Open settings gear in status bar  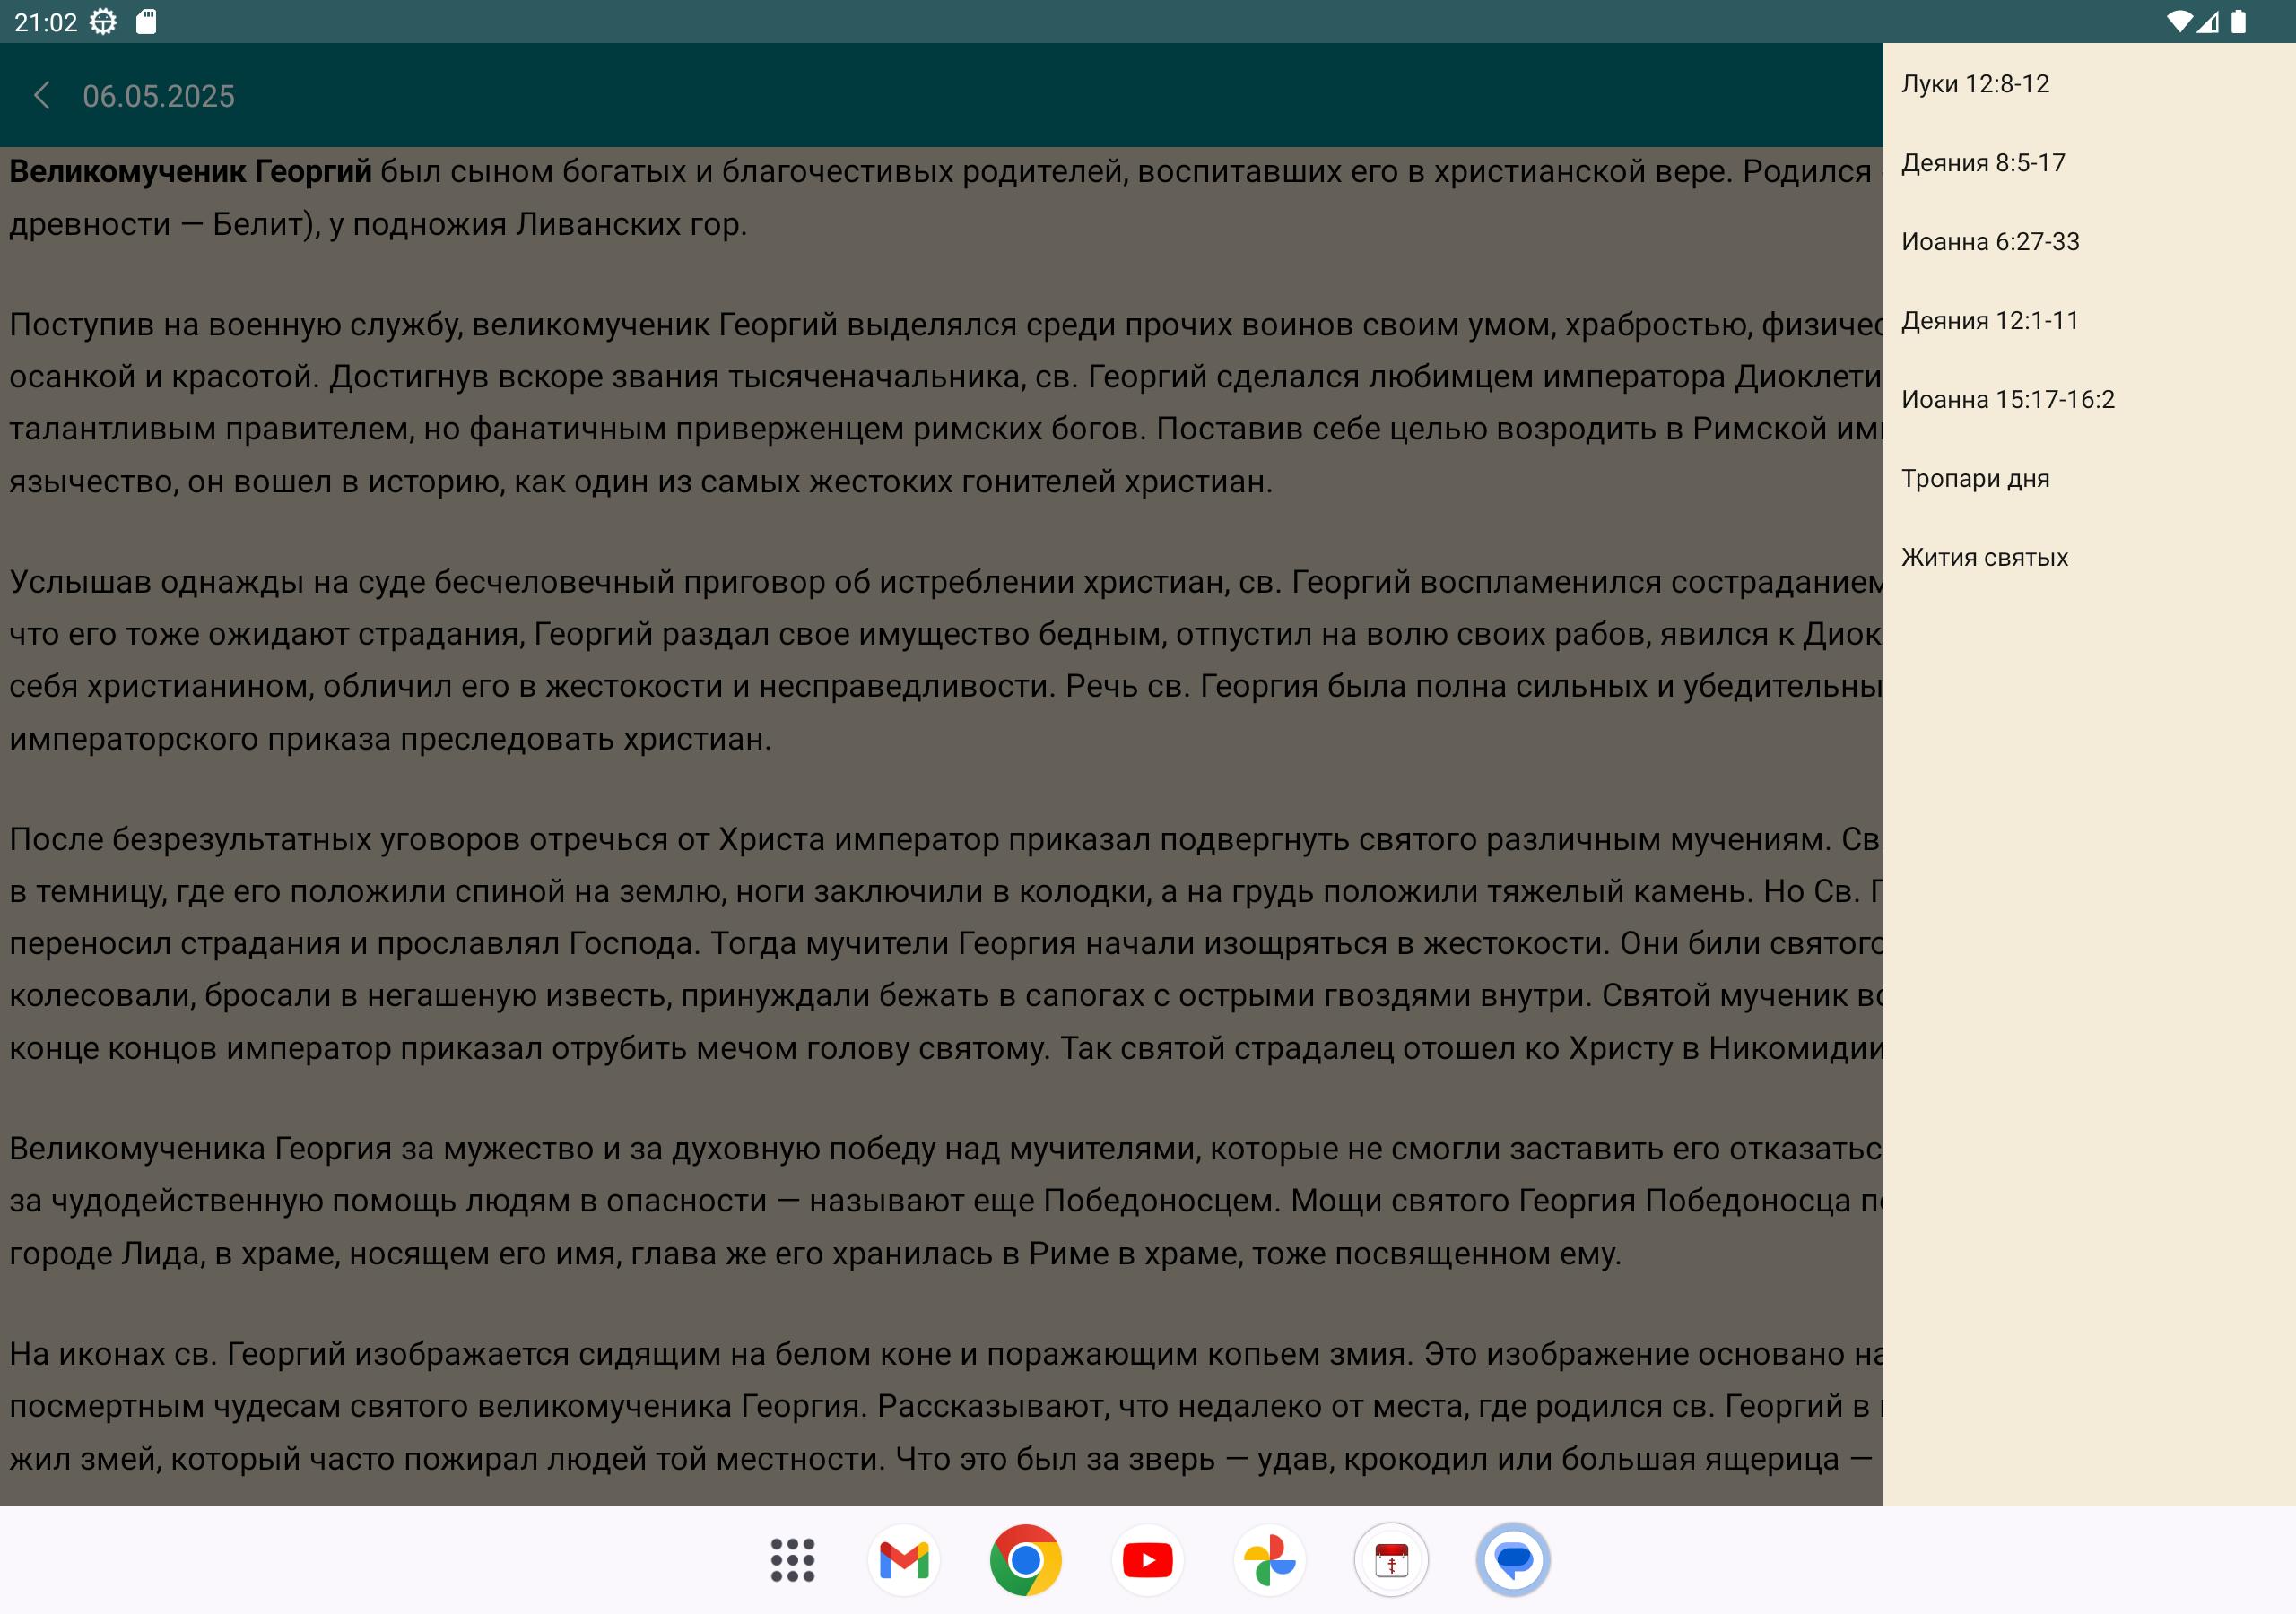tap(103, 22)
